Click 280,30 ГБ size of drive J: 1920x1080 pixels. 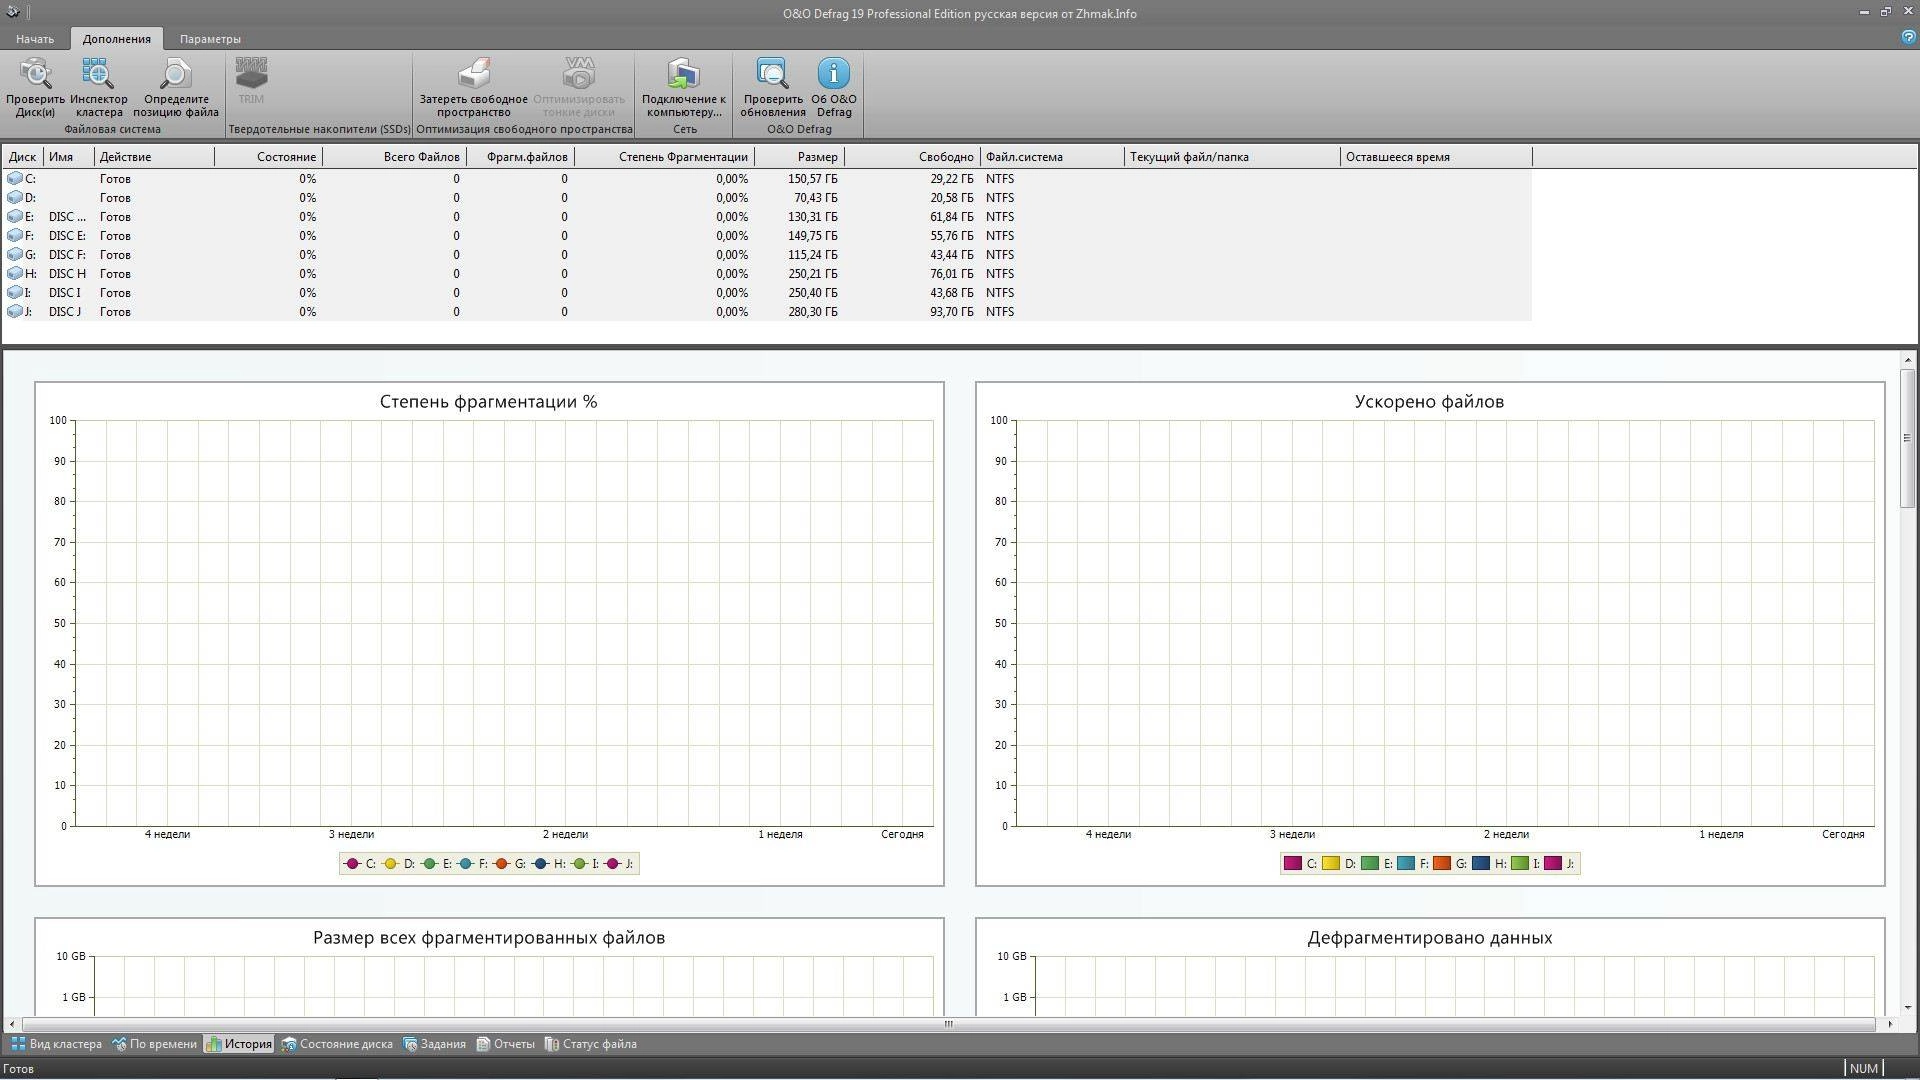click(813, 312)
